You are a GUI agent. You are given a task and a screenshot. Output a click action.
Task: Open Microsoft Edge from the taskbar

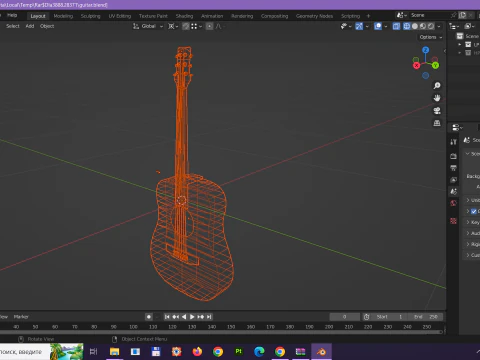(x=259, y=352)
